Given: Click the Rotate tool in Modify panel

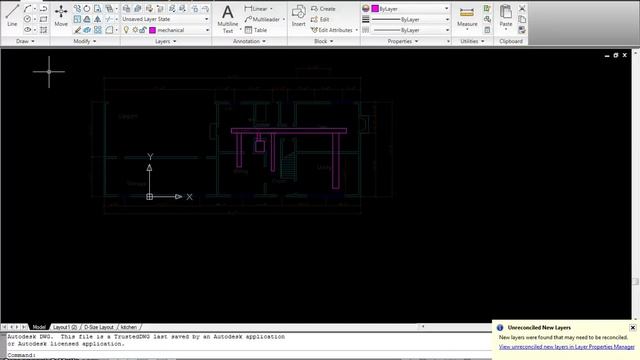Looking at the screenshot, I should pyautogui.click(x=87, y=8).
